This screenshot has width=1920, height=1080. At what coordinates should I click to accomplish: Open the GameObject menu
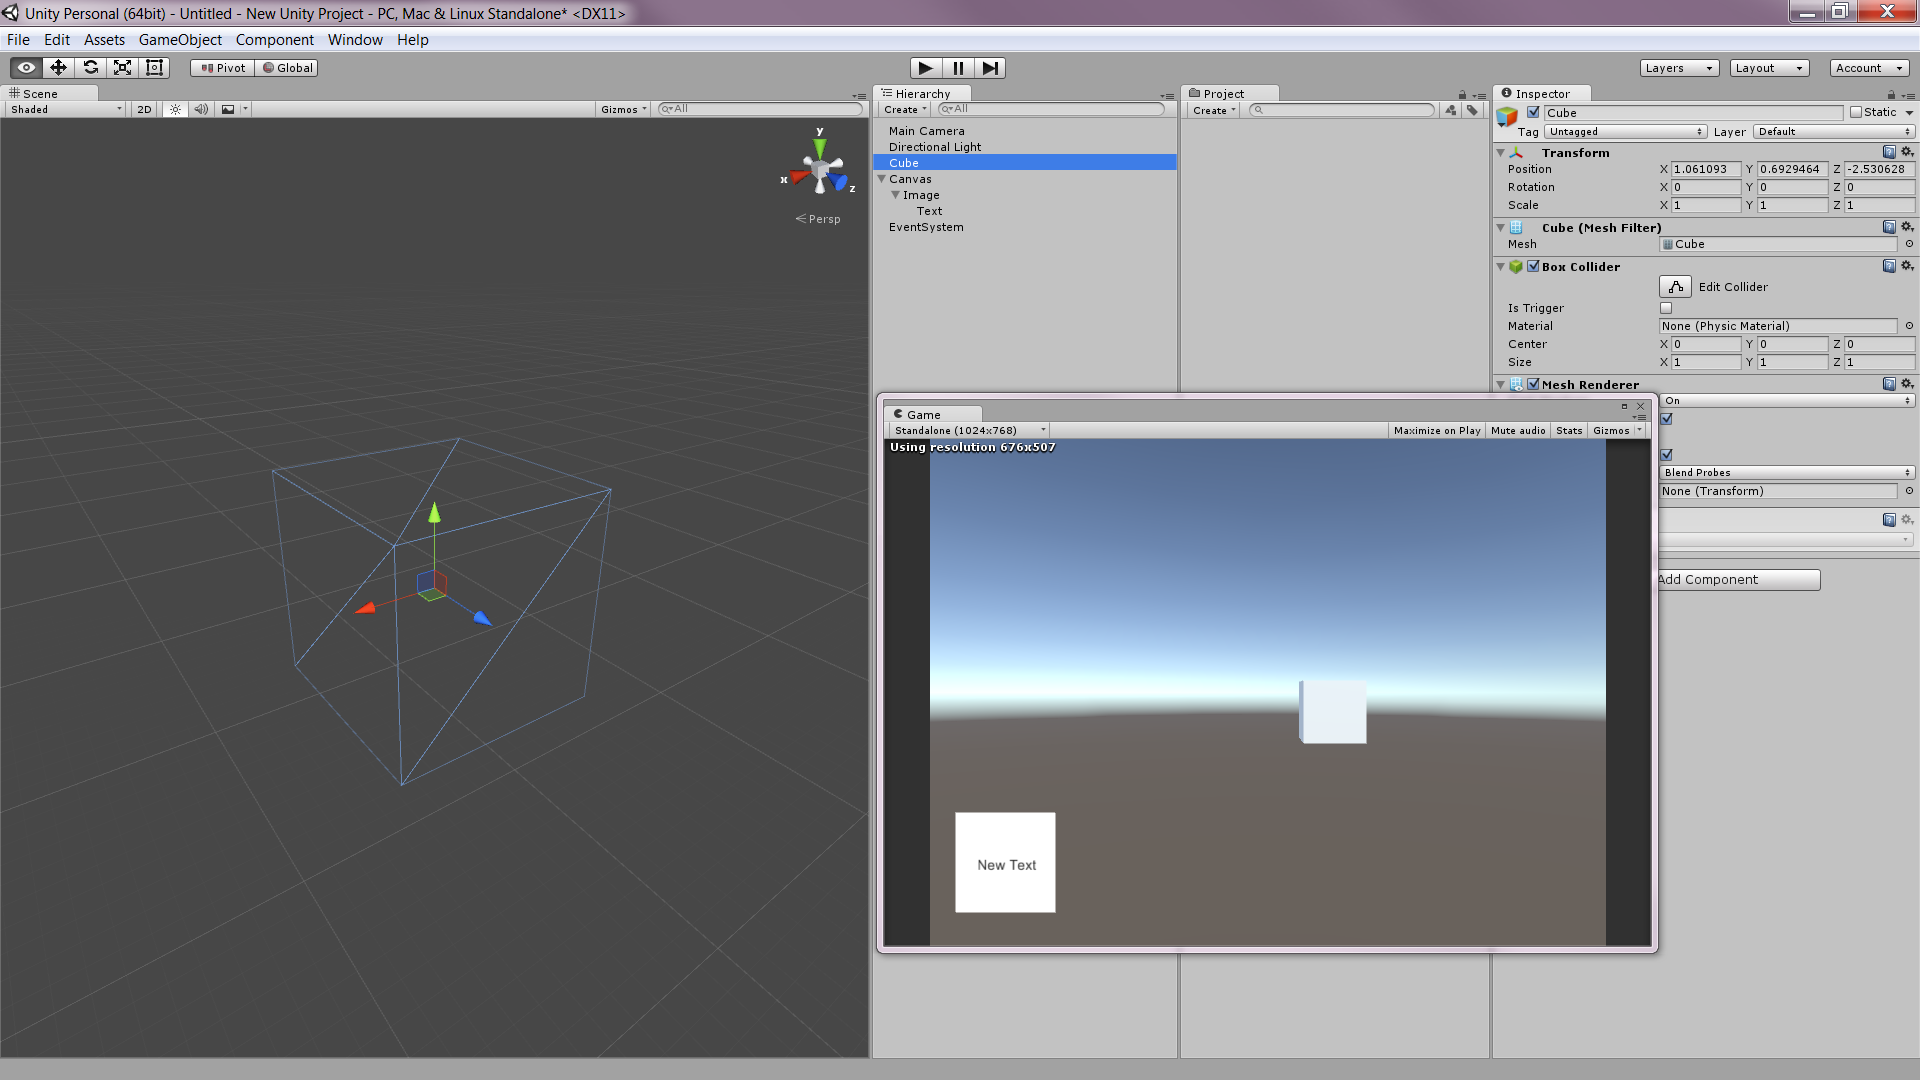(x=180, y=40)
